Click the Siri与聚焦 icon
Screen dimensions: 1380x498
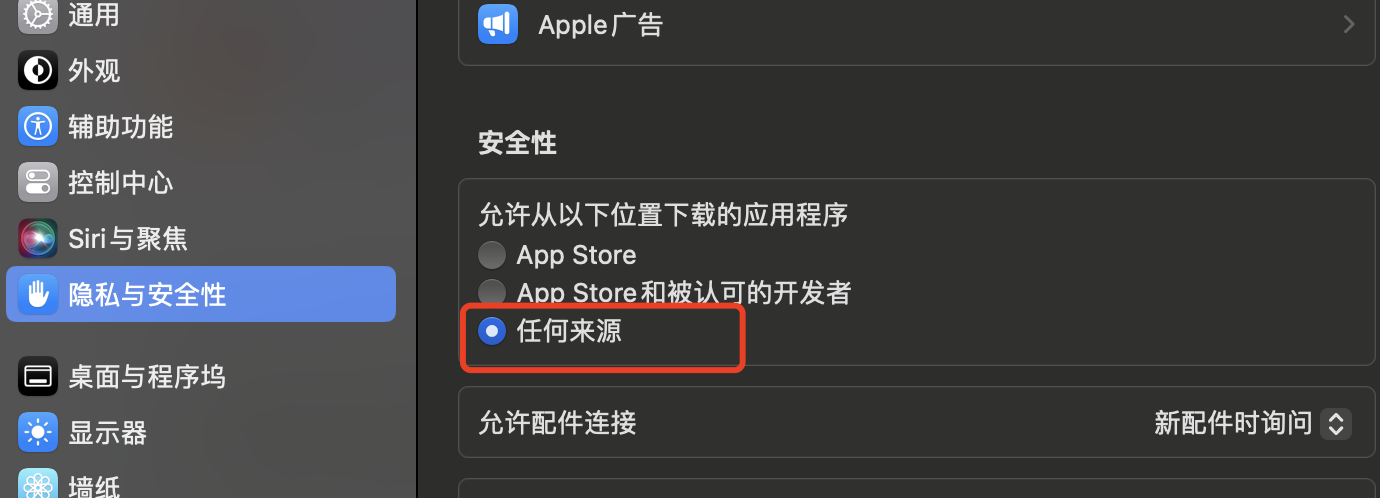point(38,238)
